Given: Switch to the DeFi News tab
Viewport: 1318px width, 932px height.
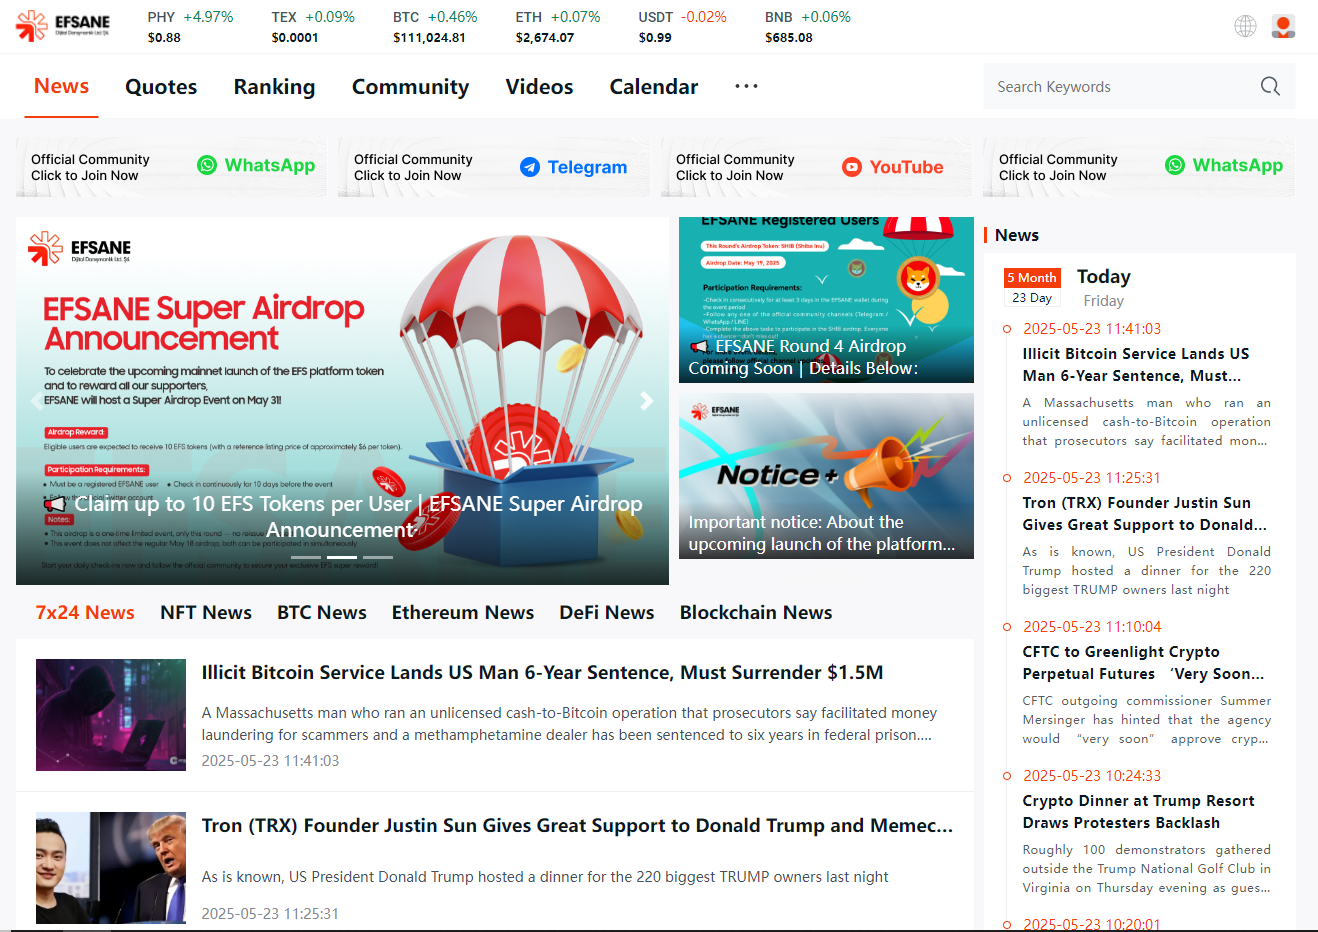Looking at the screenshot, I should [606, 613].
